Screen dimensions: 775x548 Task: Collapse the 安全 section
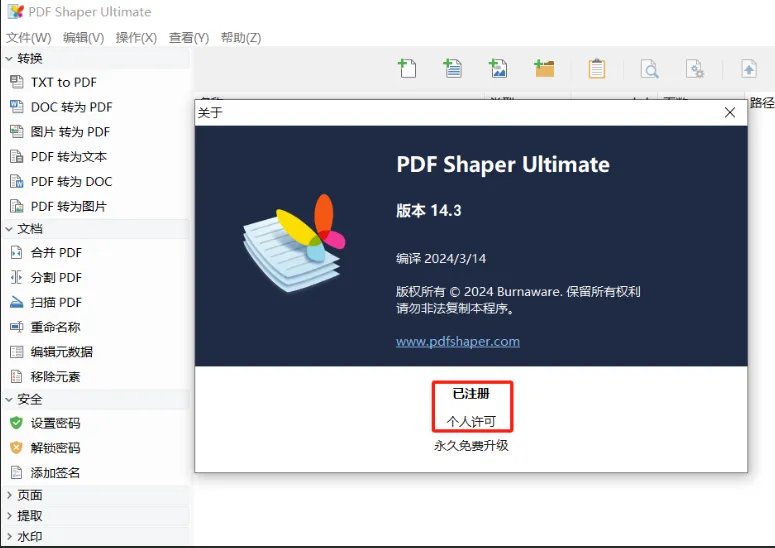pyautogui.click(x=9, y=399)
